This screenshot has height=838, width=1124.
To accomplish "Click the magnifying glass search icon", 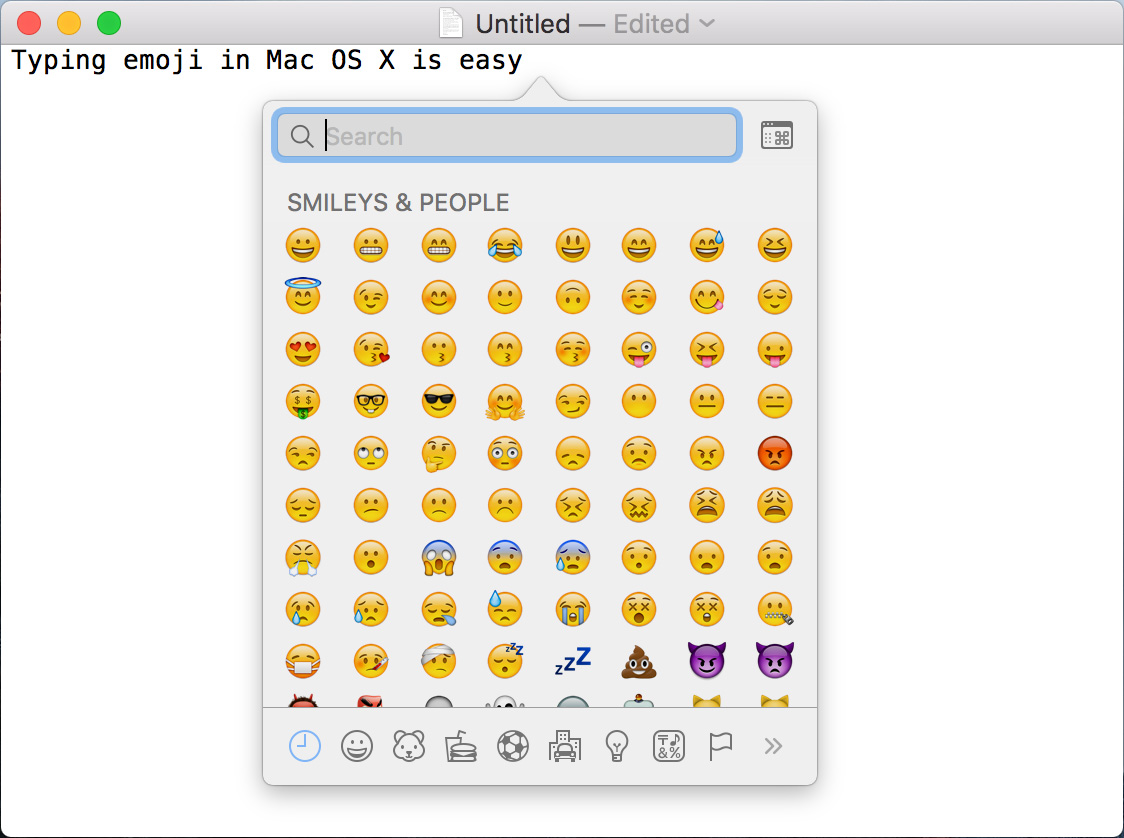I will click(301, 135).
